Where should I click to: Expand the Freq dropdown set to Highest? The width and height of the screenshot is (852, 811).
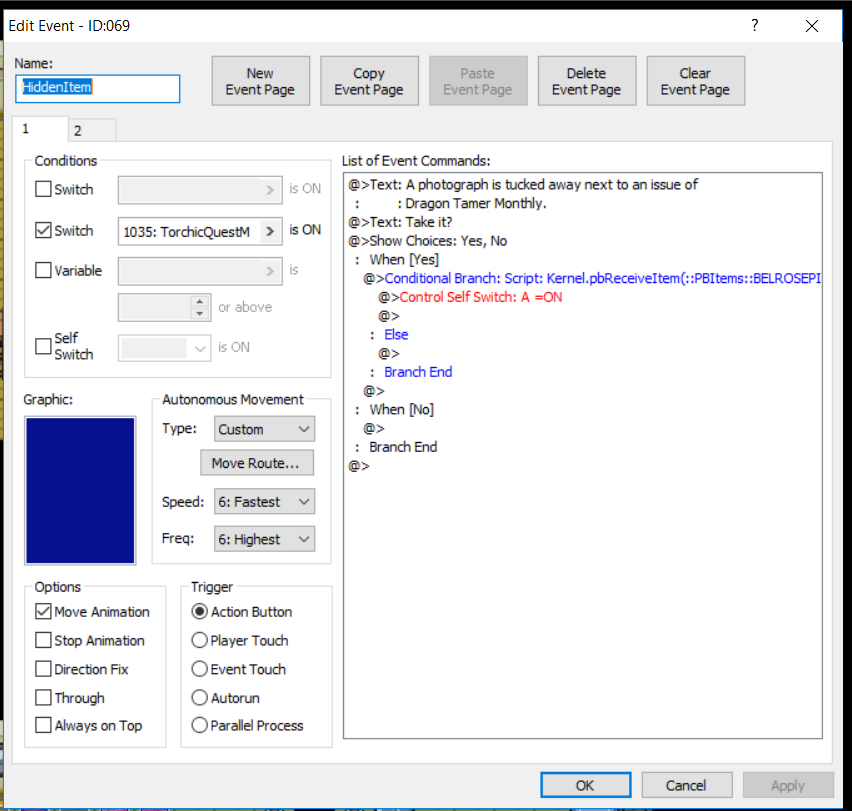pyautogui.click(x=265, y=540)
